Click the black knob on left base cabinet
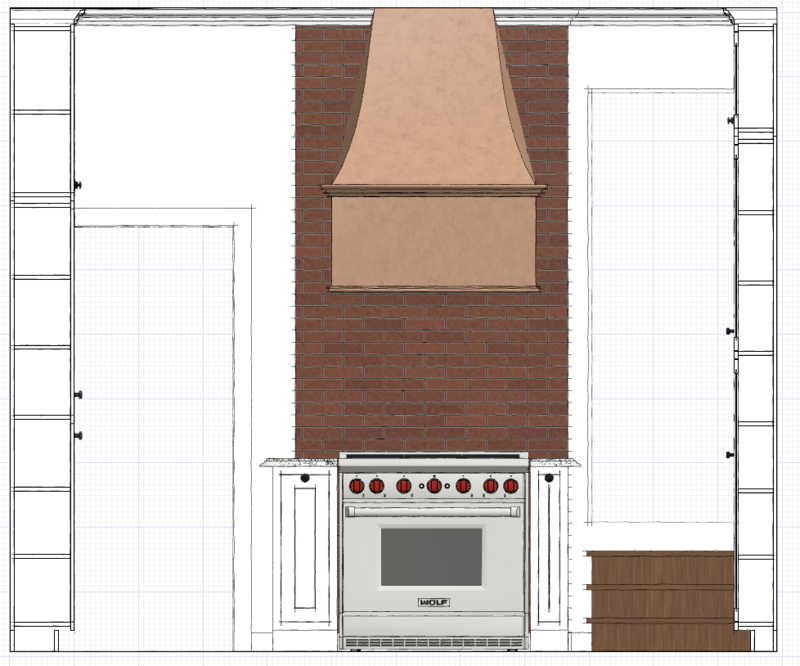Viewport: 800px width, 666px height. pyautogui.click(x=305, y=478)
